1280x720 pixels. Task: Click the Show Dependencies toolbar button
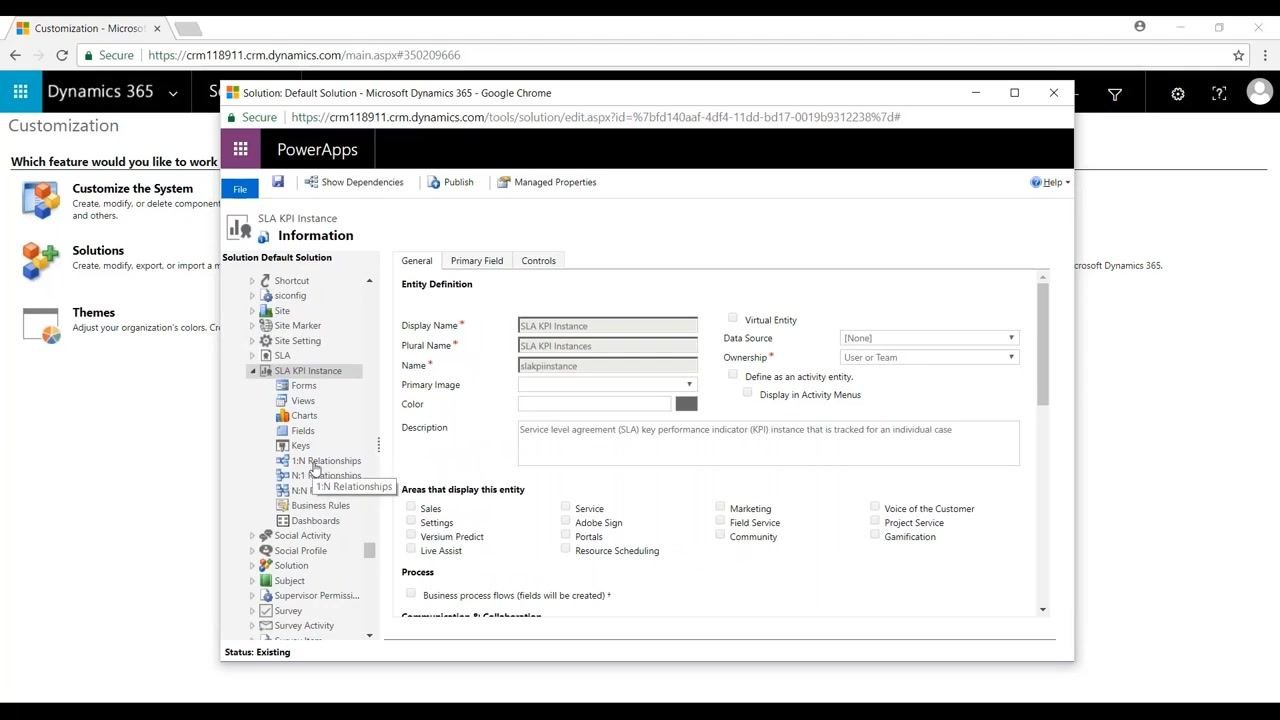click(x=354, y=182)
